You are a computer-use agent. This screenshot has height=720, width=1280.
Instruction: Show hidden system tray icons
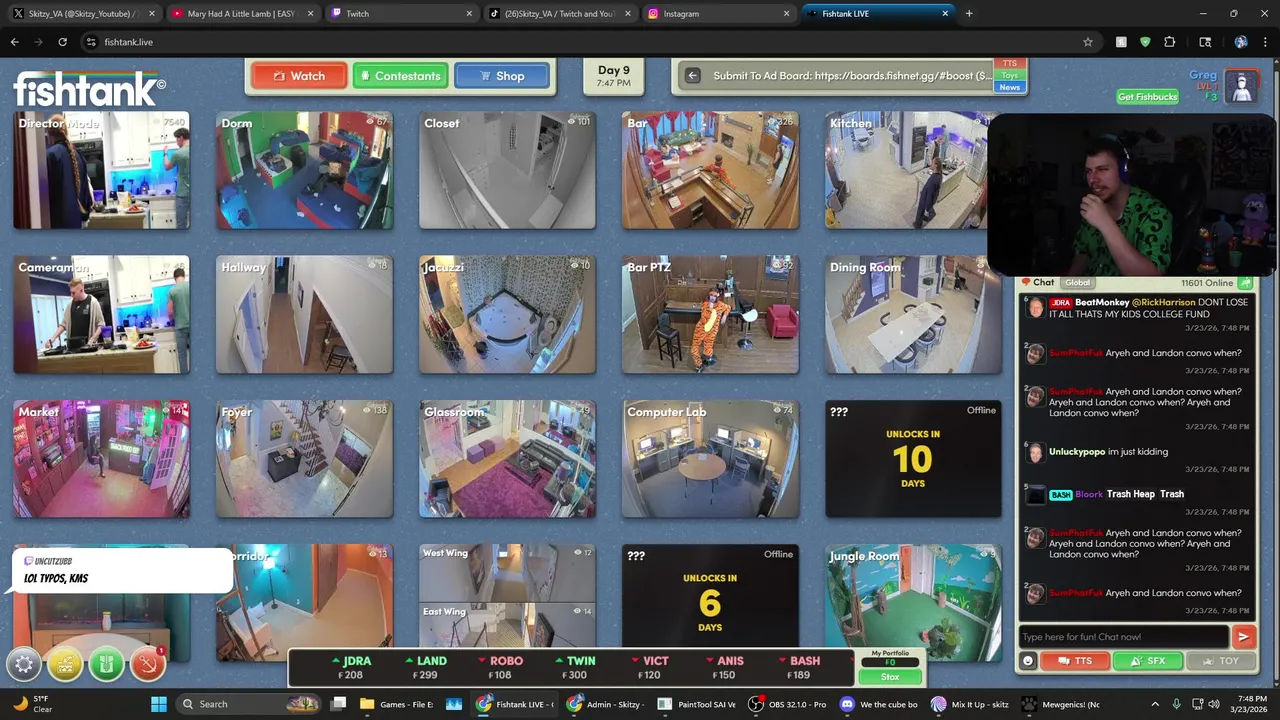[1155, 704]
